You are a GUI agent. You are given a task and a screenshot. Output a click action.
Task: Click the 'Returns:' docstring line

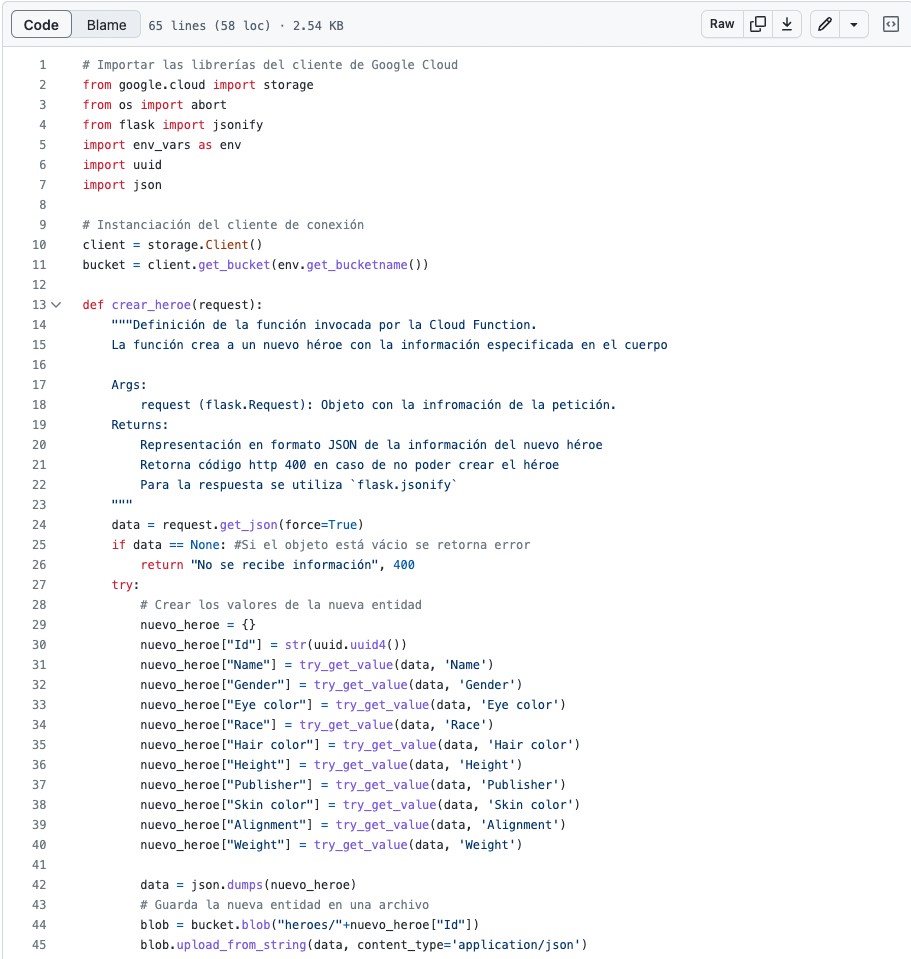point(140,424)
